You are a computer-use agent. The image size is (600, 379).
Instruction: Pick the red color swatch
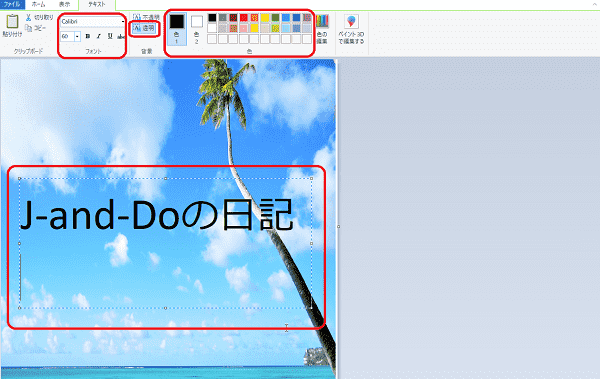tap(244, 18)
